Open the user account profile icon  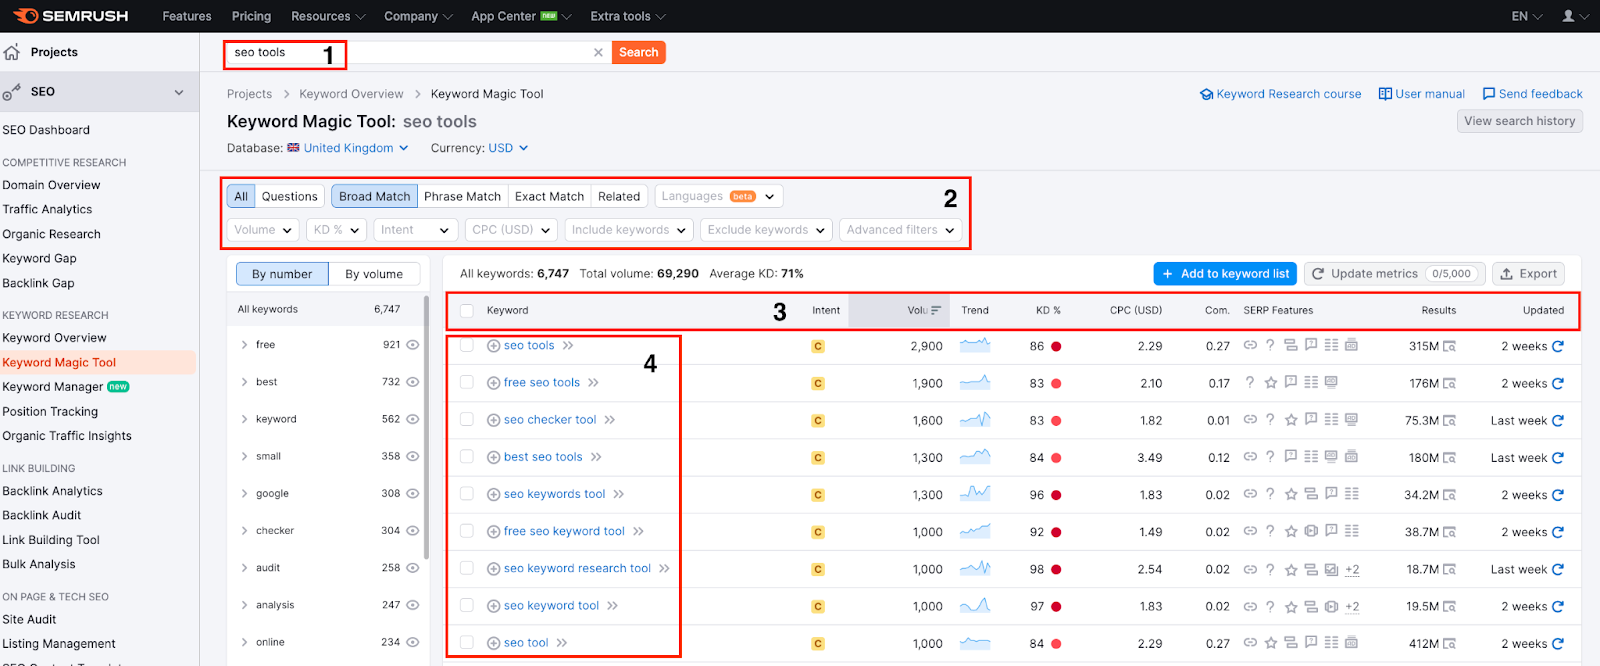click(x=1568, y=16)
